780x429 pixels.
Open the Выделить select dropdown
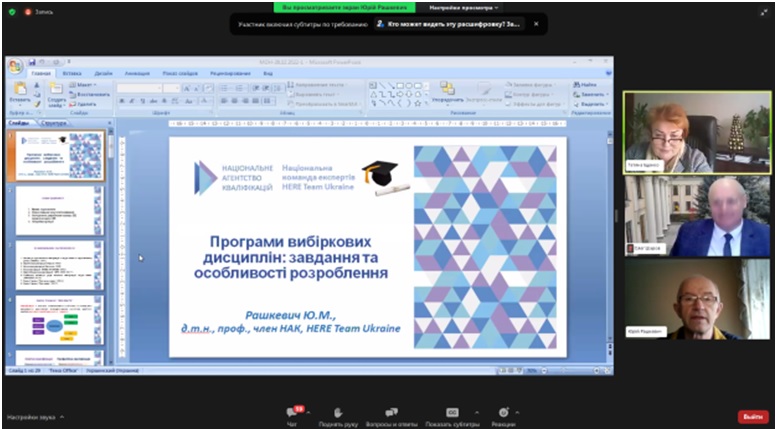(x=590, y=104)
